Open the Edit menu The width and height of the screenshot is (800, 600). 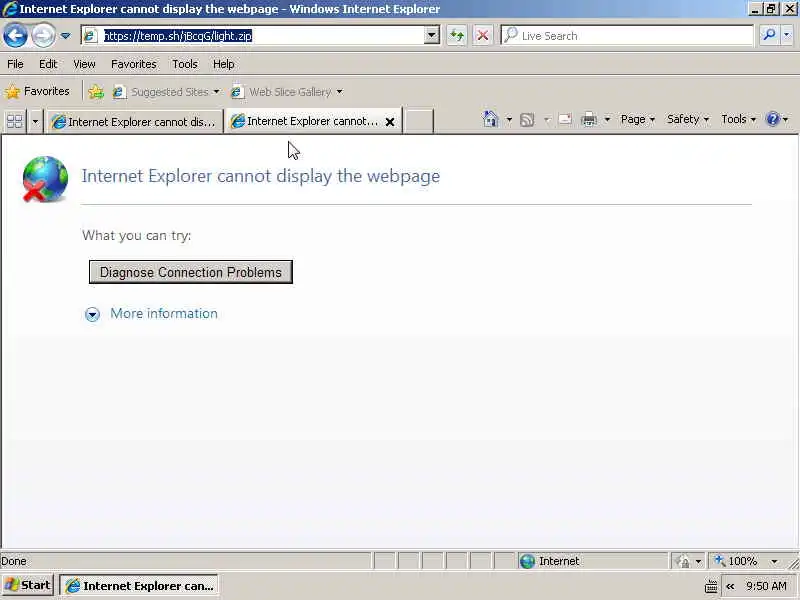pyautogui.click(x=48, y=64)
